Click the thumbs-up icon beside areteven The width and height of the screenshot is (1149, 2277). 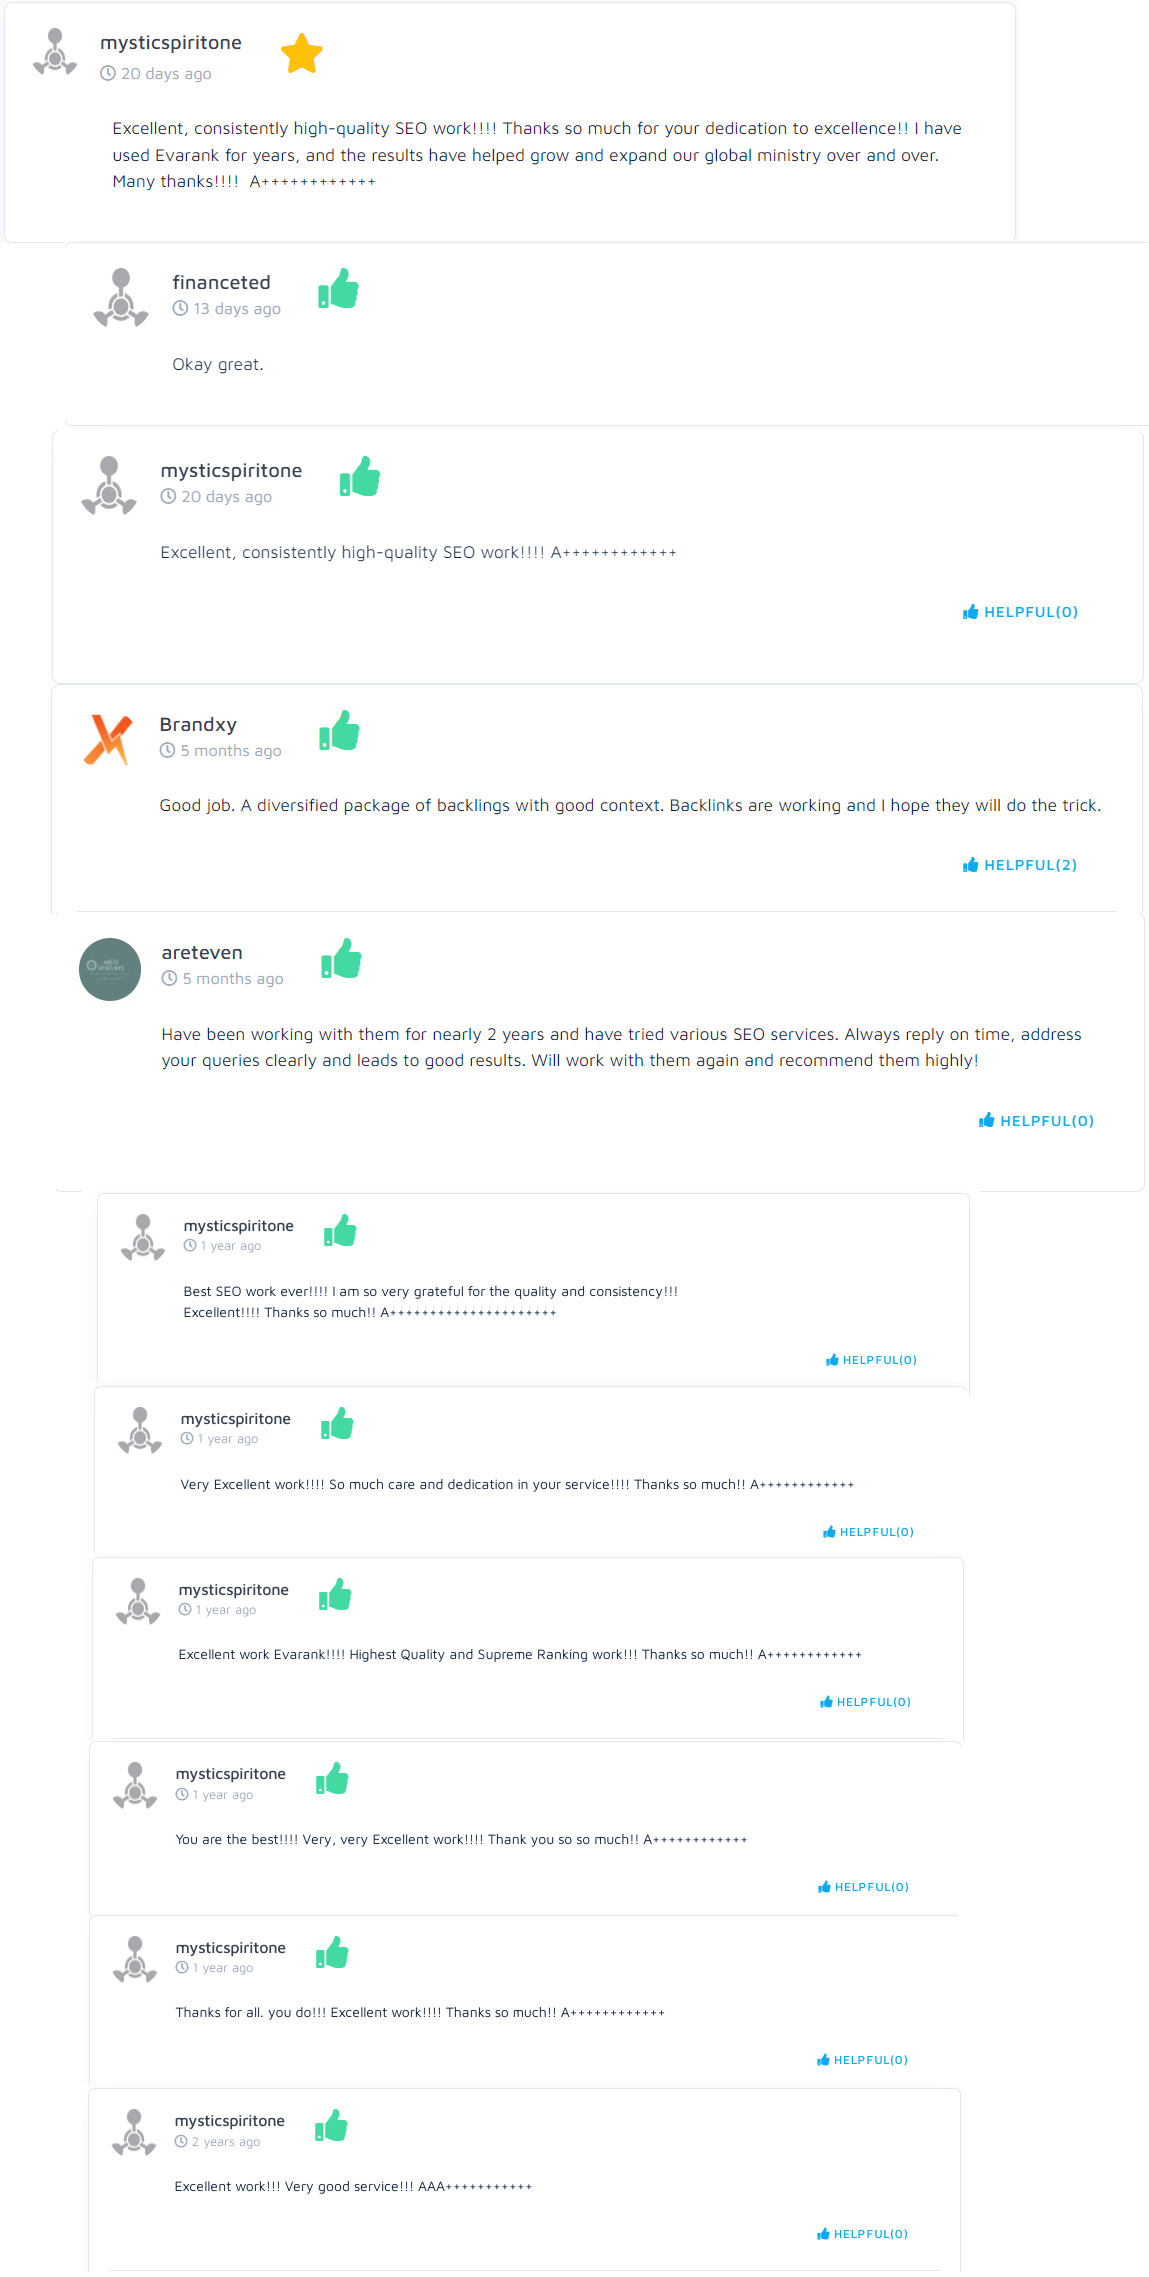(x=342, y=959)
